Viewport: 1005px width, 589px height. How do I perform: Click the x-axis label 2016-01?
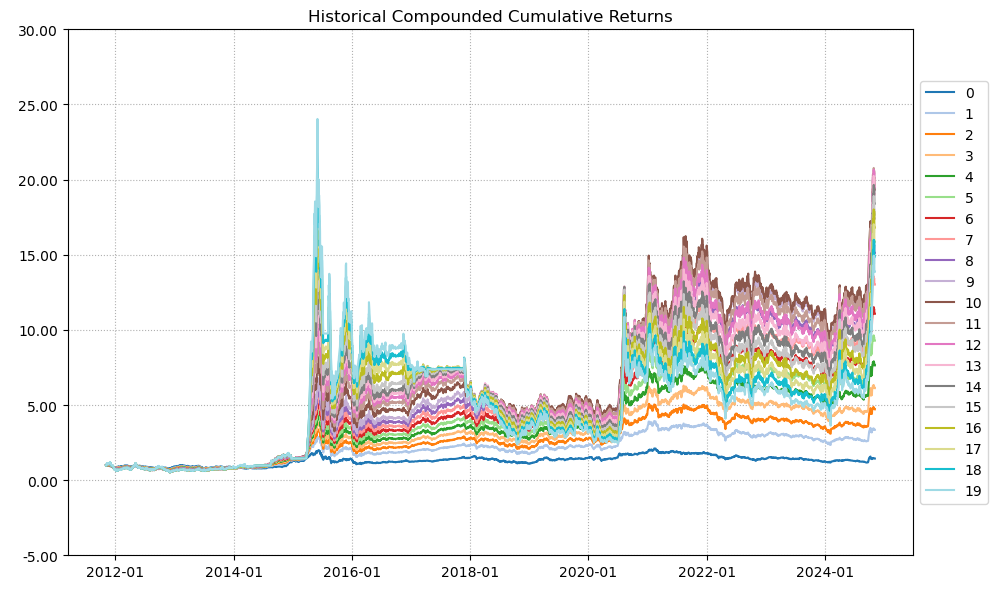point(353,572)
